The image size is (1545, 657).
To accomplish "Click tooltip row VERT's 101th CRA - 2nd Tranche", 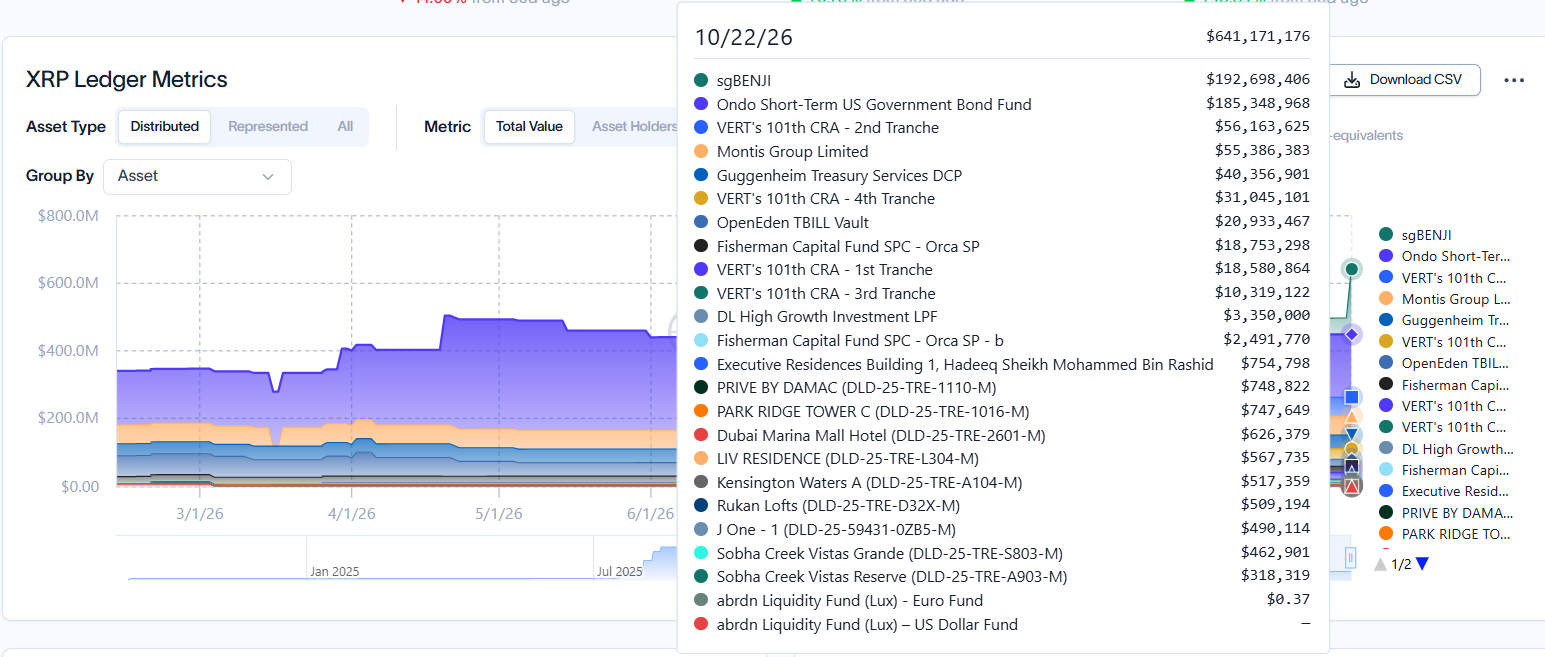I will pyautogui.click(x=1001, y=127).
